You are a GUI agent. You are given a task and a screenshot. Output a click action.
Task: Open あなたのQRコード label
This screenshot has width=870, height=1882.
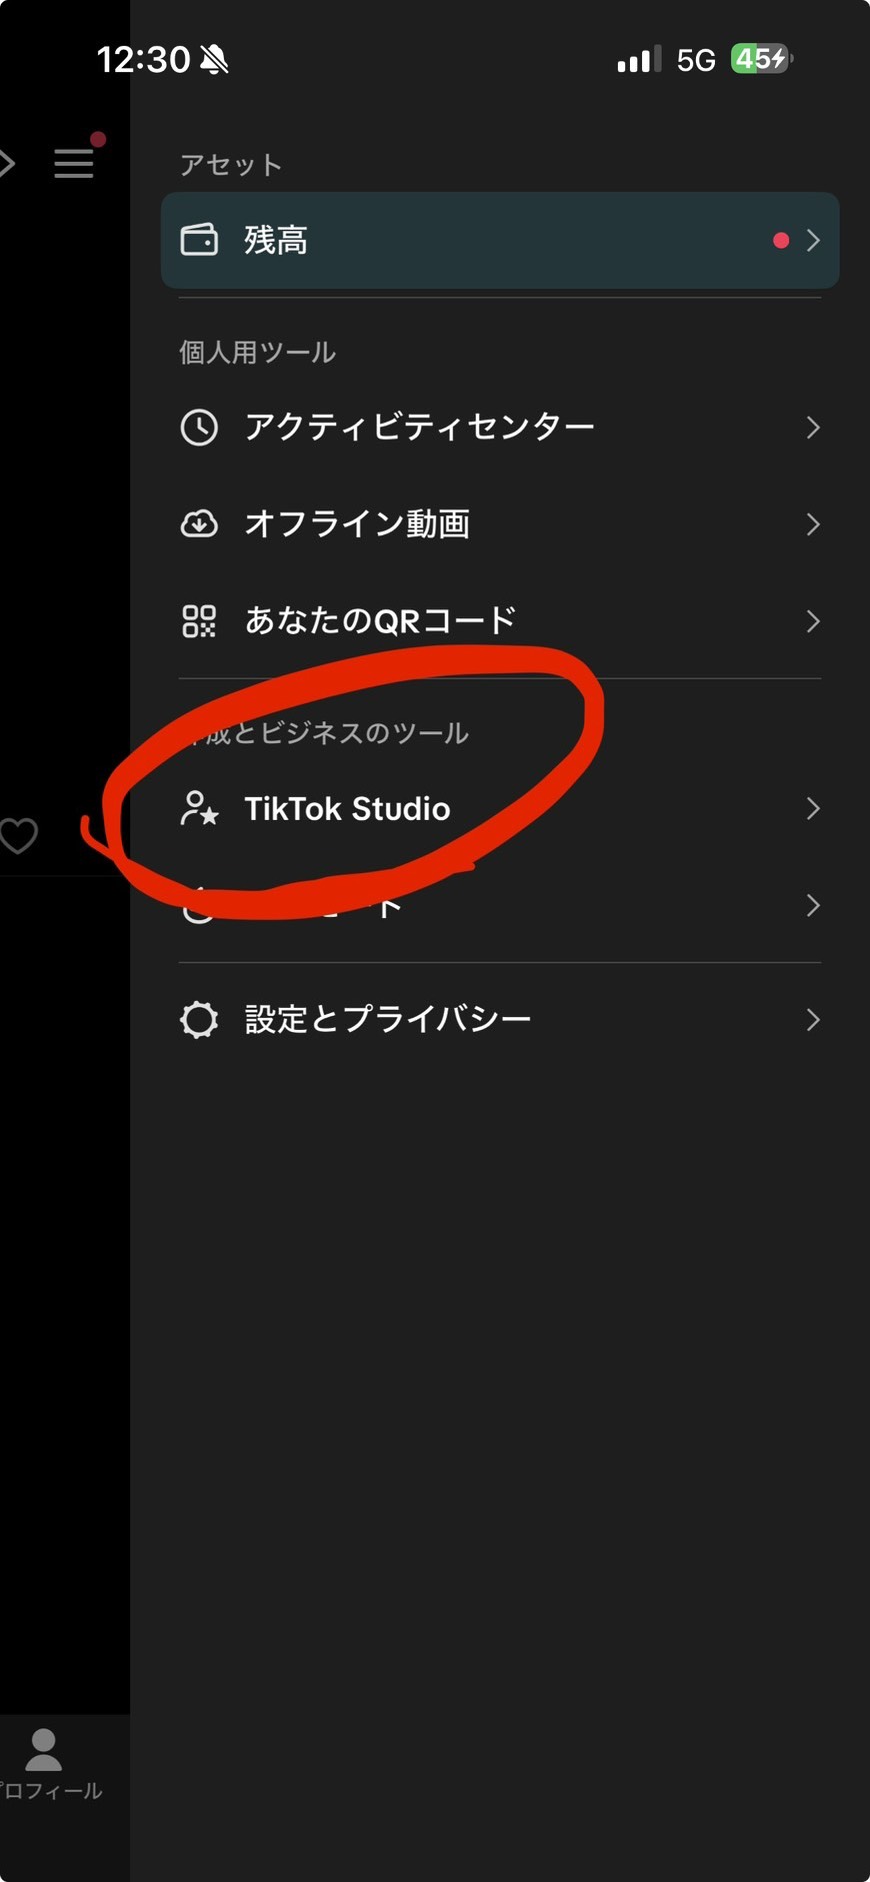(380, 621)
